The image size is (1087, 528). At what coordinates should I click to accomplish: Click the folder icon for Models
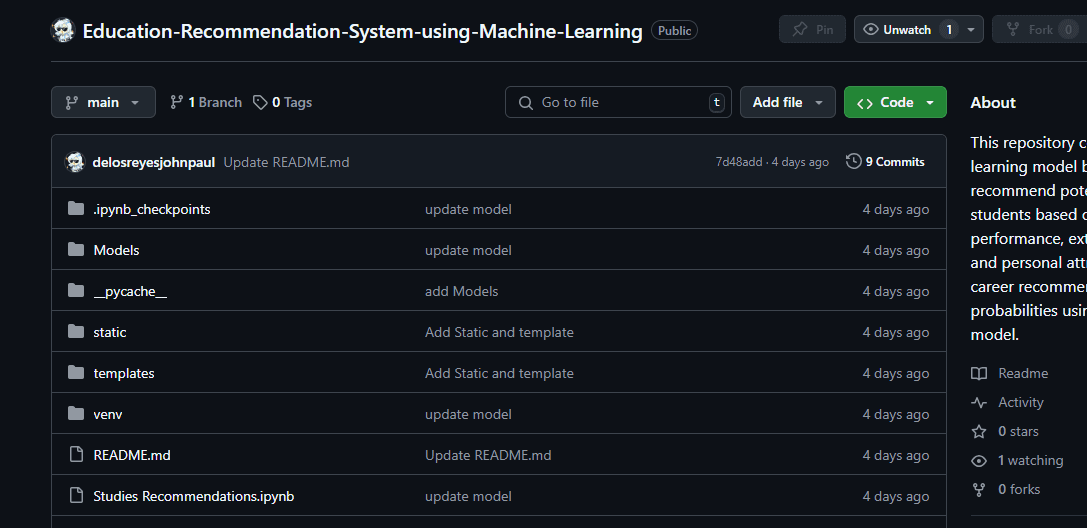coord(76,249)
